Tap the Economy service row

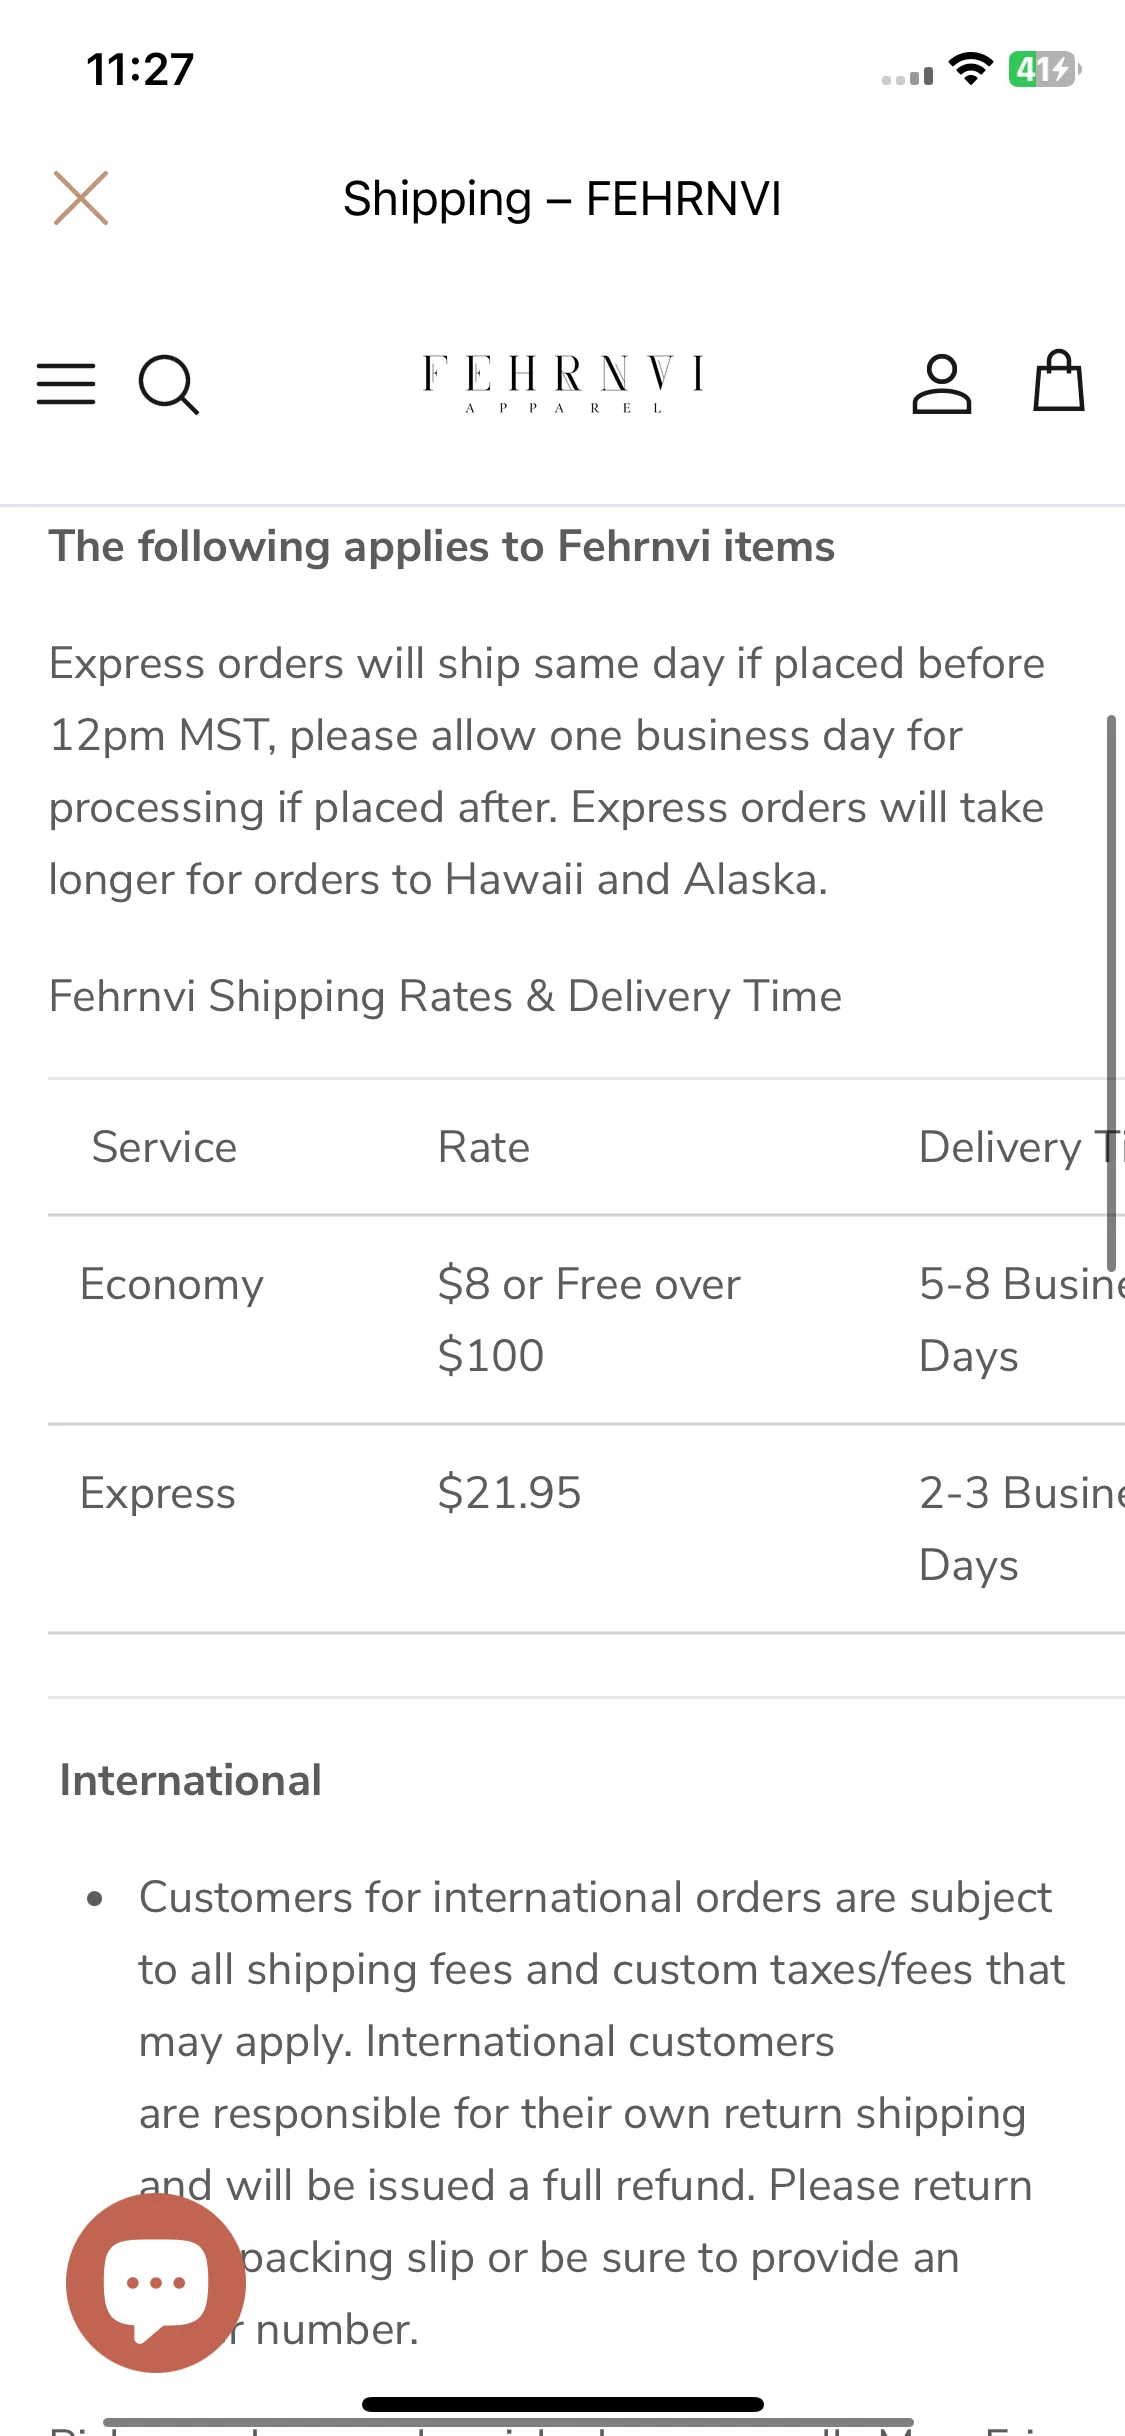[172, 1285]
